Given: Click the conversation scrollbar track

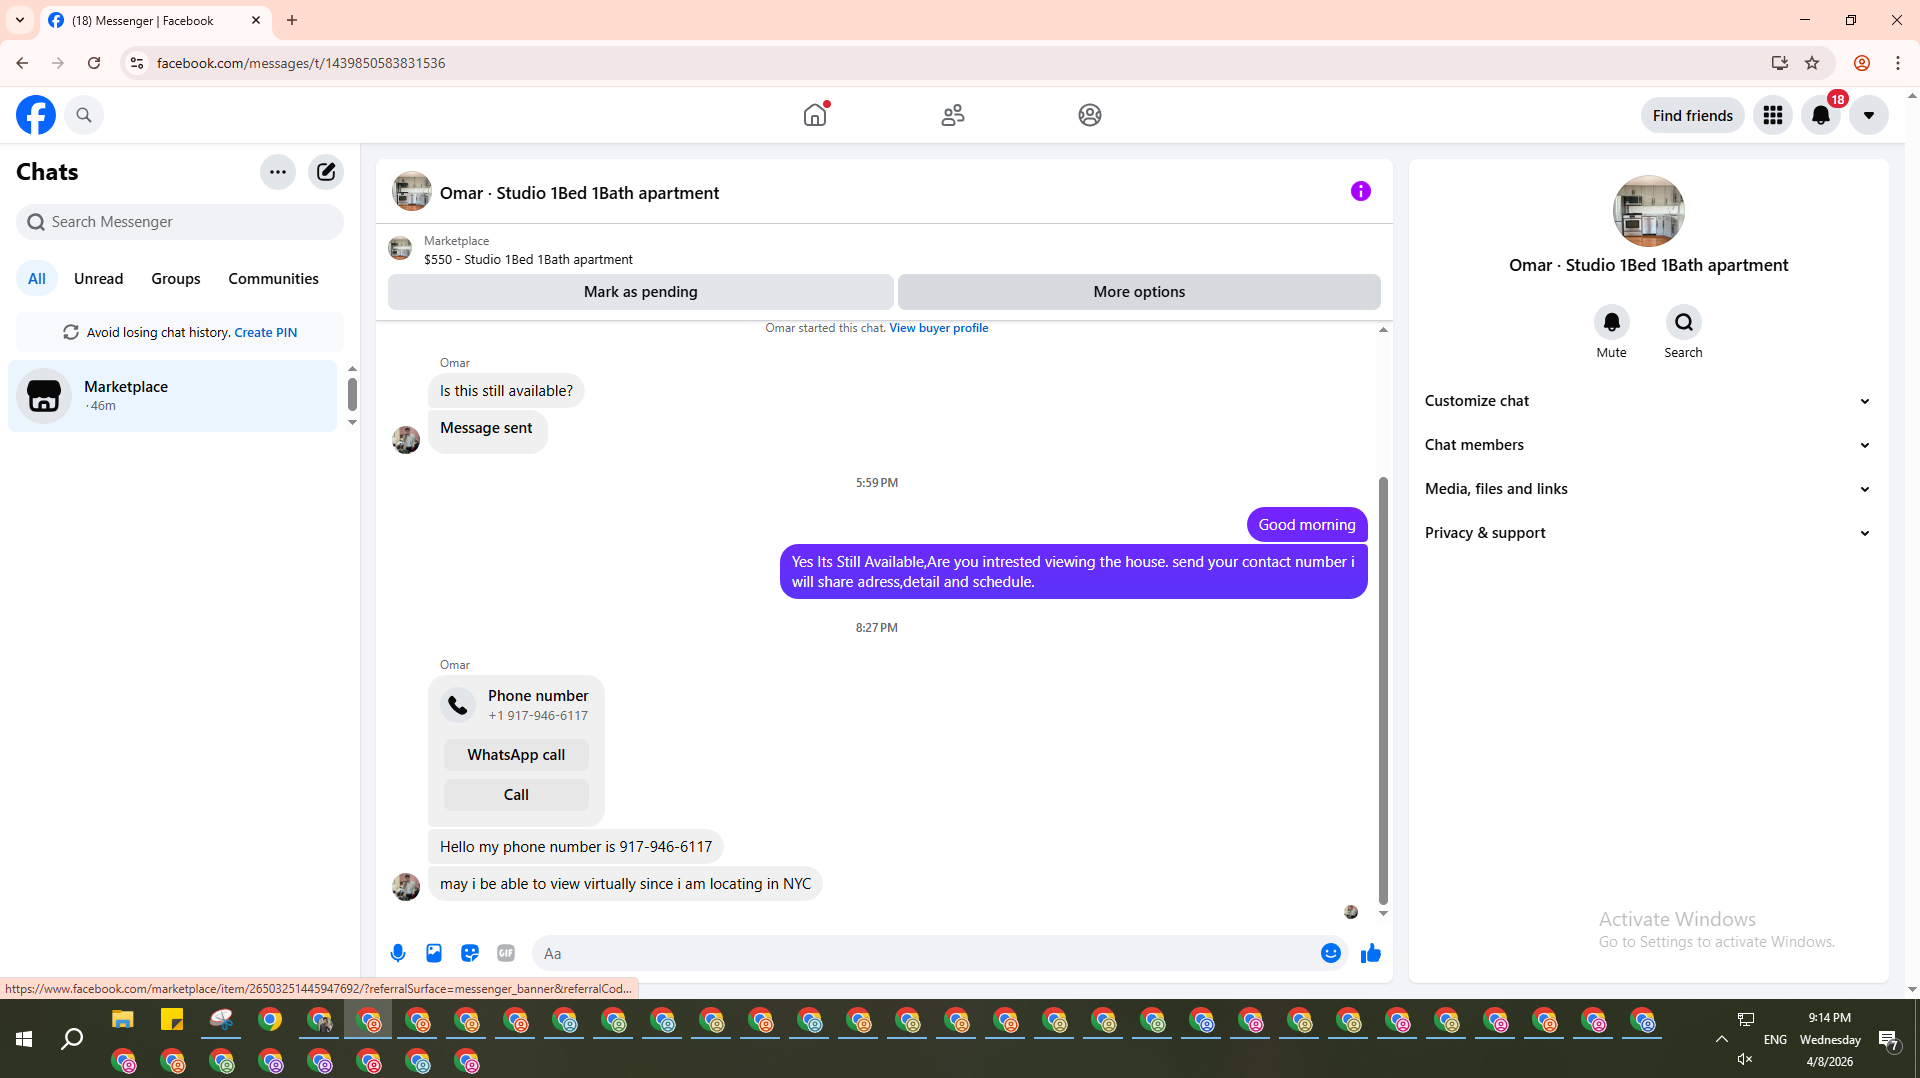Looking at the screenshot, I should click(x=1383, y=620).
